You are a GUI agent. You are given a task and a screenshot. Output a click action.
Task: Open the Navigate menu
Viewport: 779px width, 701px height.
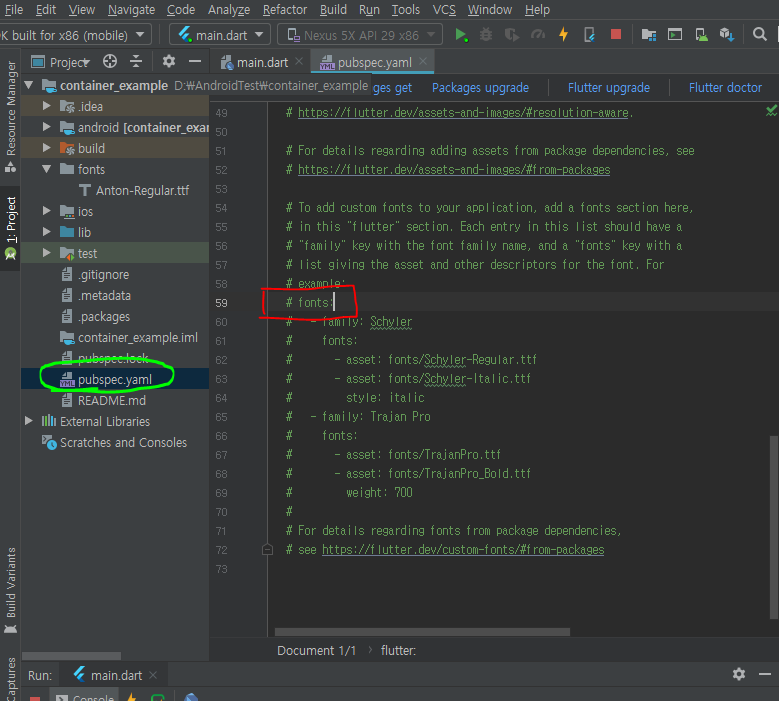tap(131, 9)
